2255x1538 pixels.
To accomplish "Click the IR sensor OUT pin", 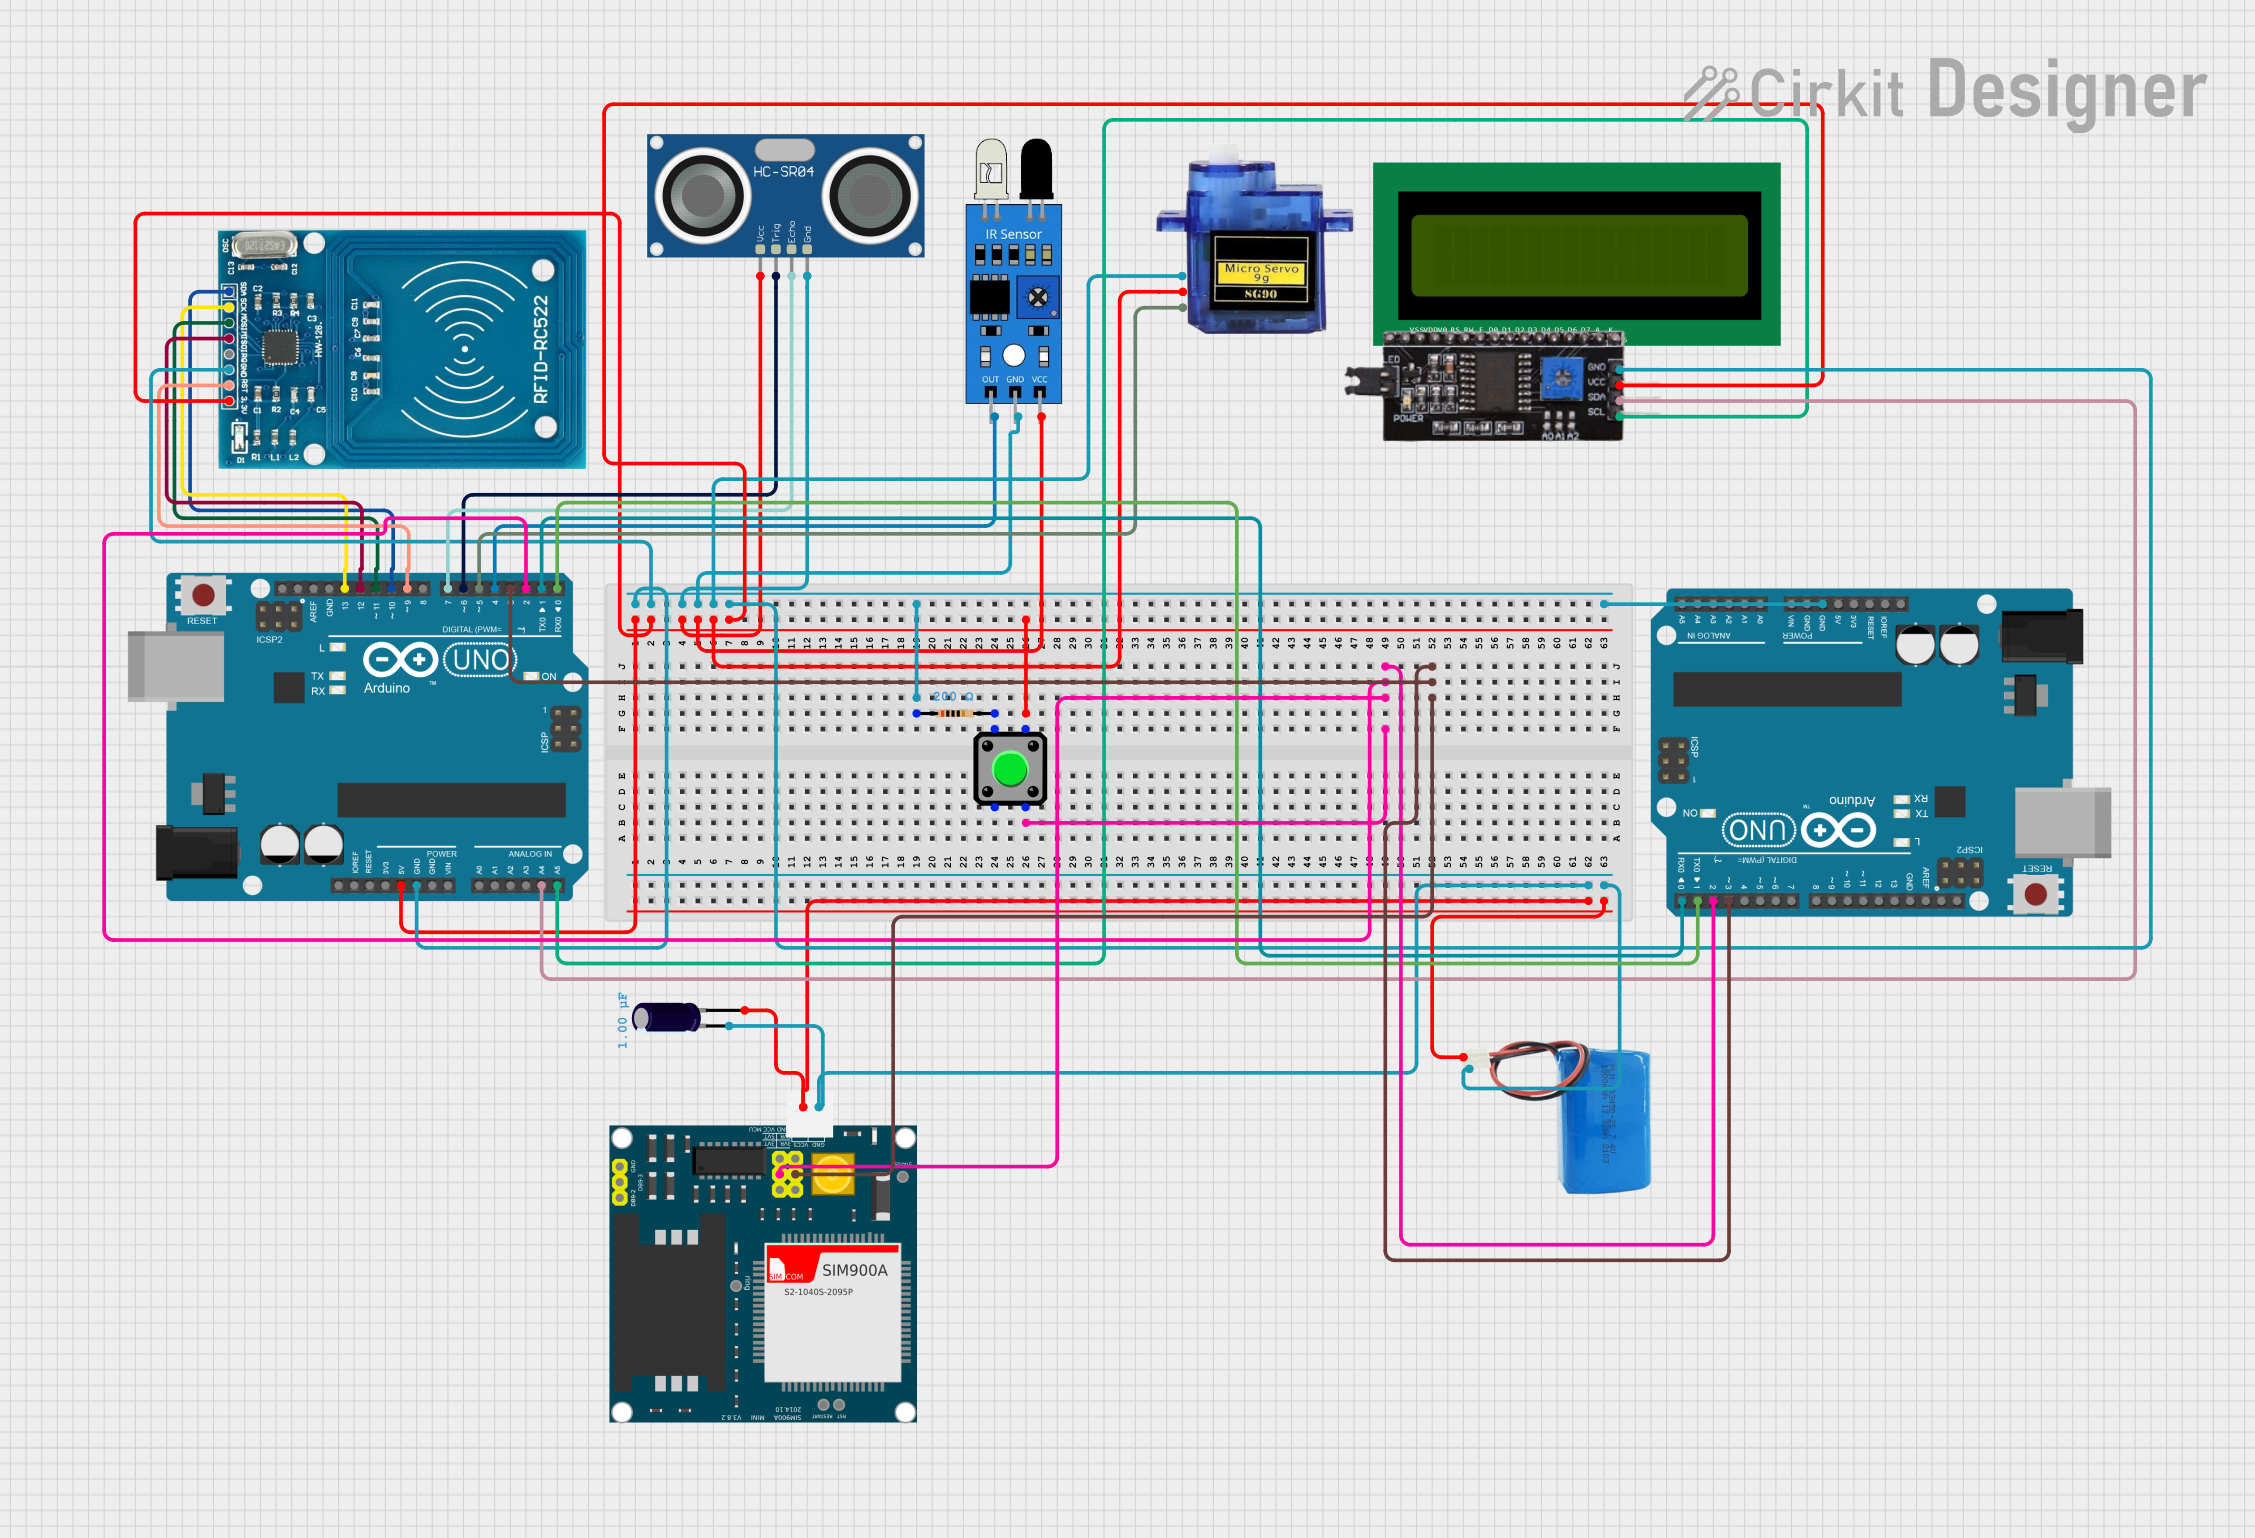I will click(x=990, y=393).
